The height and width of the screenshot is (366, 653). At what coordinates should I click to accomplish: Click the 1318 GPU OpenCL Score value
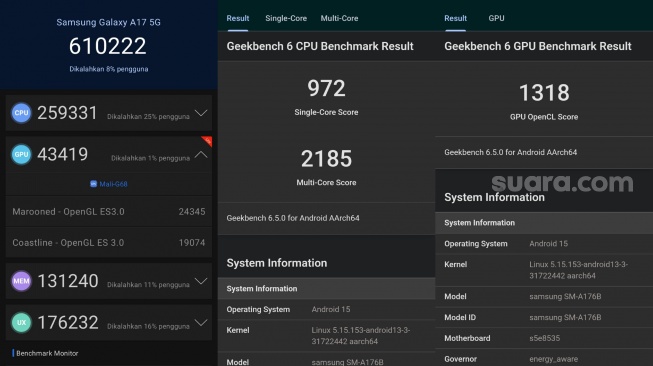pos(544,93)
